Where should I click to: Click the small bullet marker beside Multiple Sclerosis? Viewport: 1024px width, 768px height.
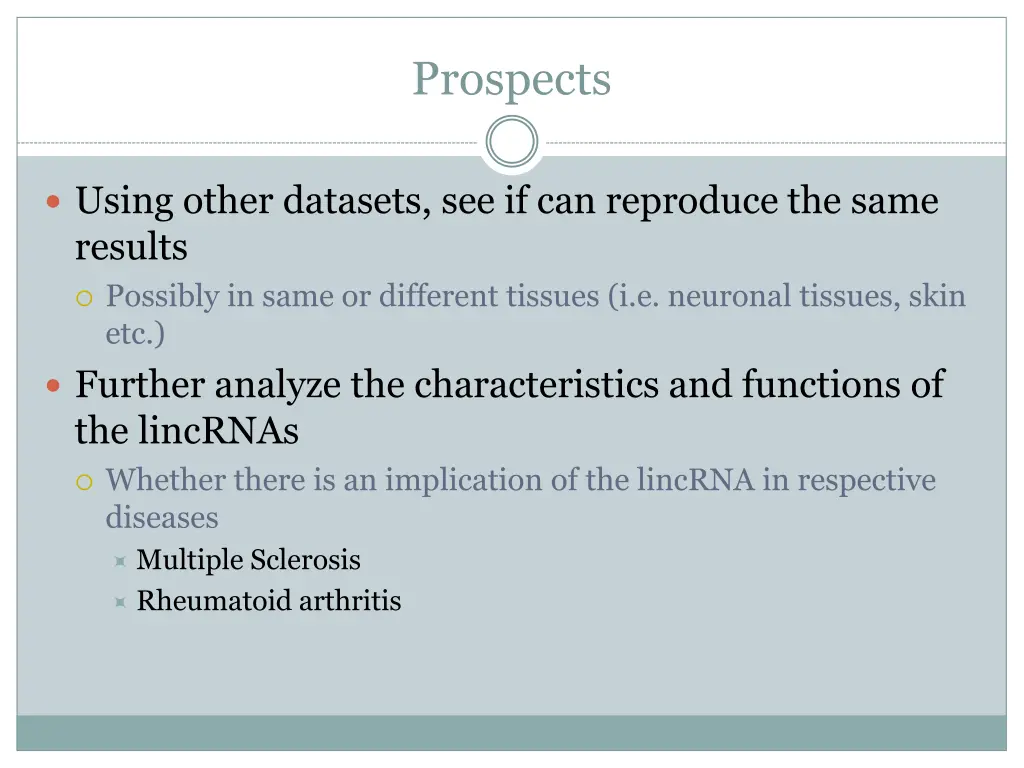tap(120, 562)
